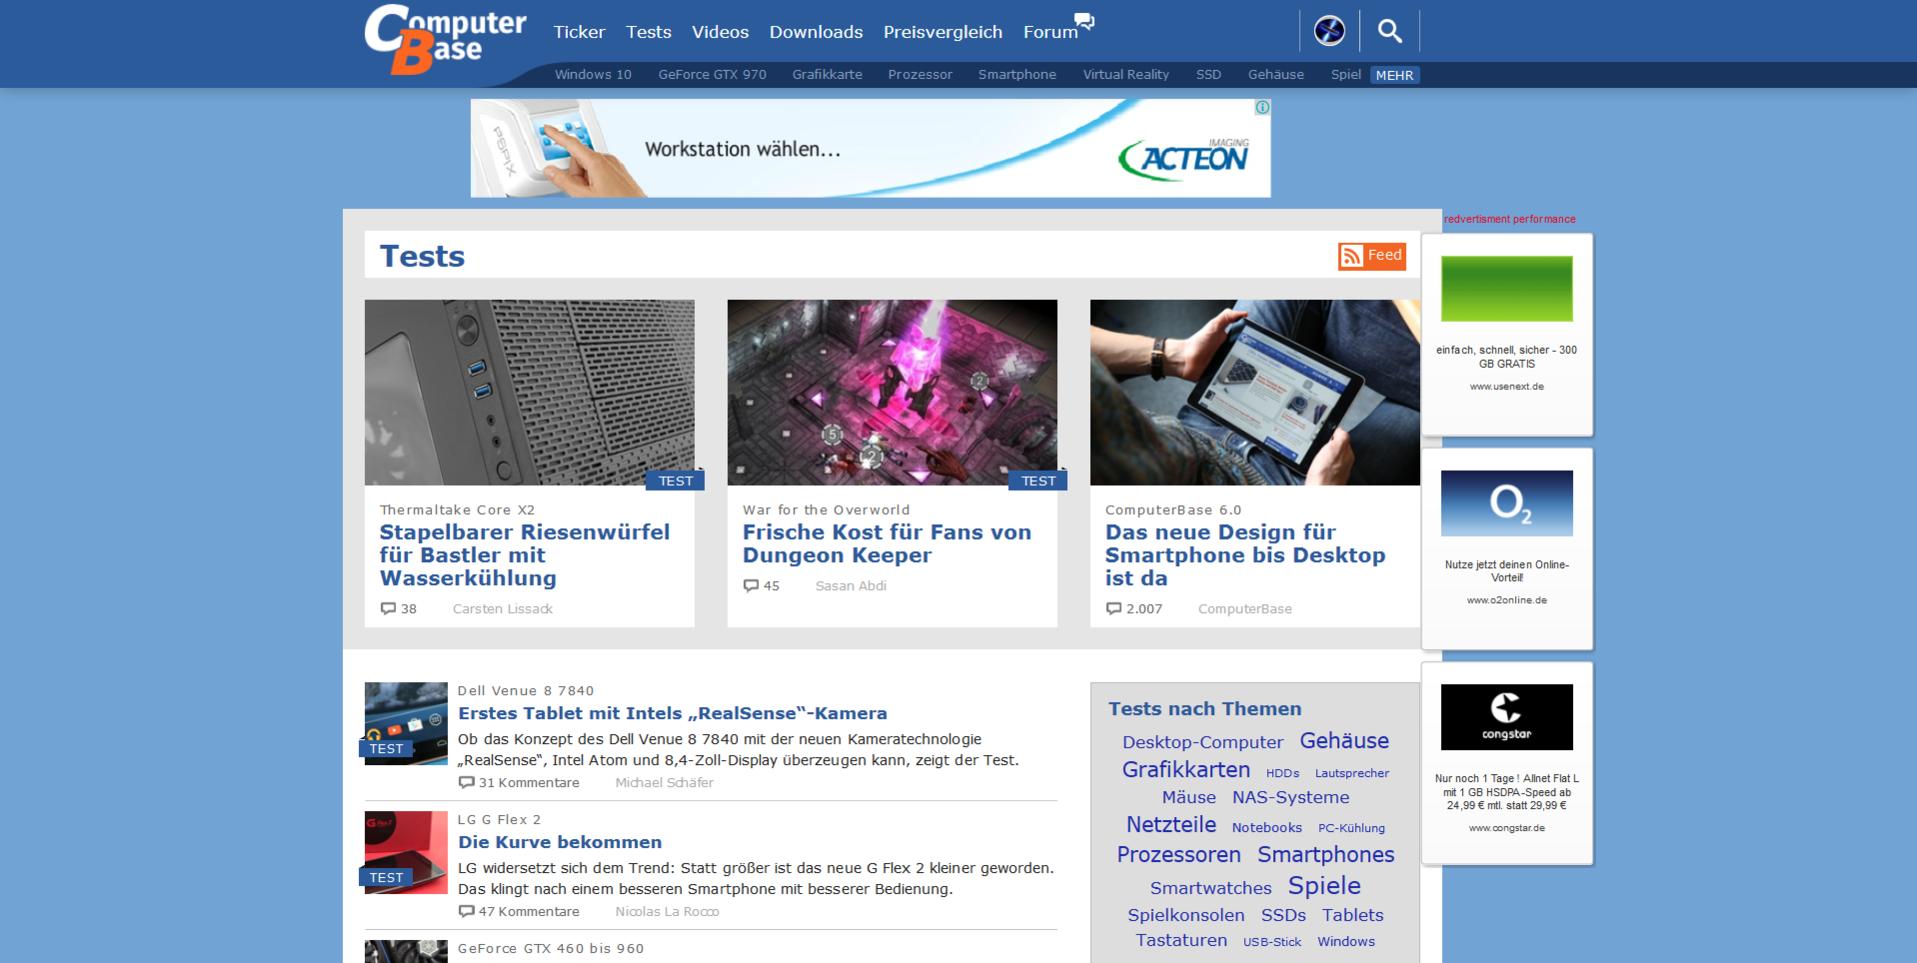Select Lautsprecher theme tag

[1352, 773]
